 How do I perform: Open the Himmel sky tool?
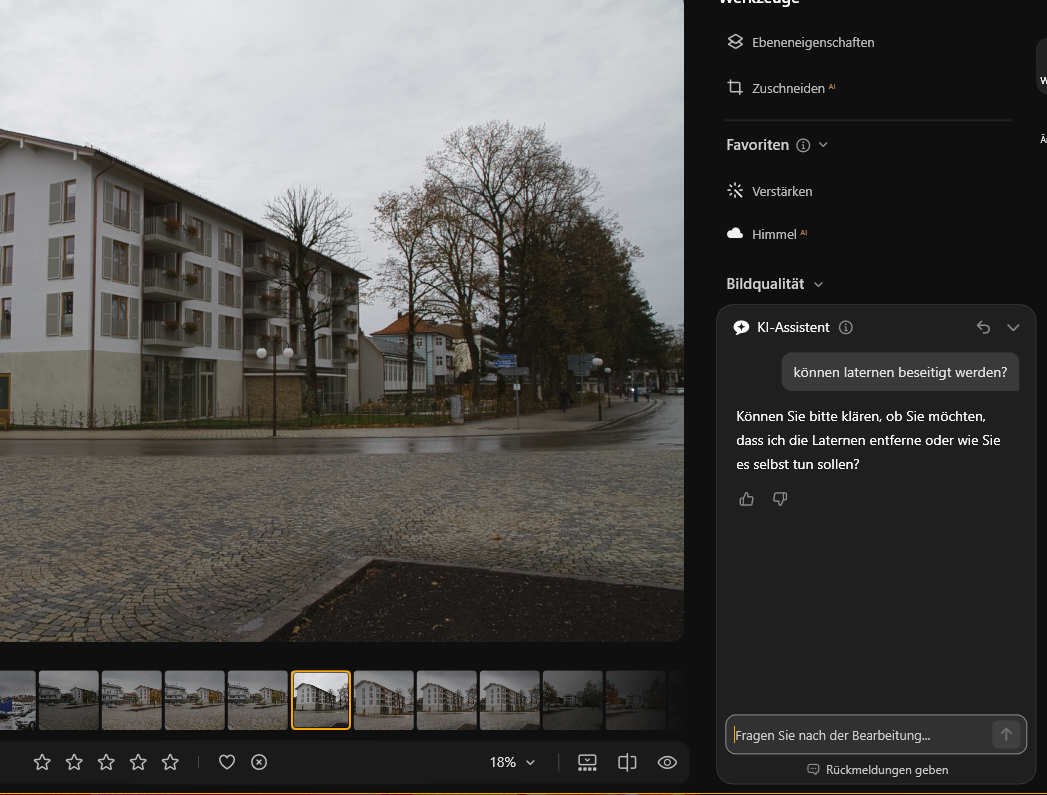click(x=767, y=234)
